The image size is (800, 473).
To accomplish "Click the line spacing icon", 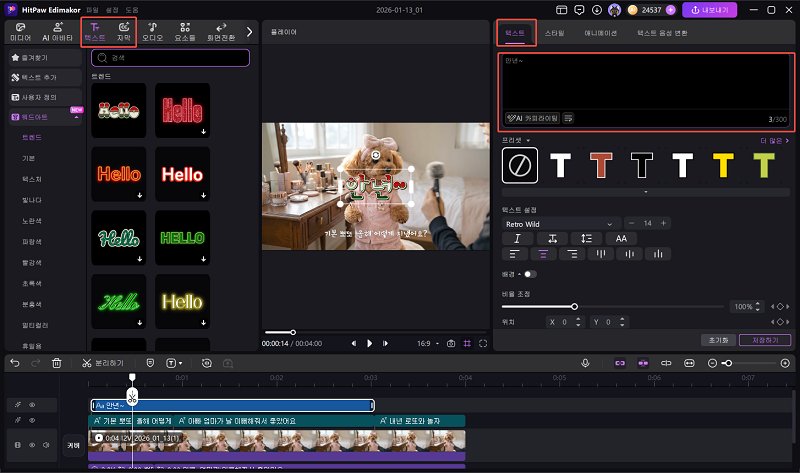I will pyautogui.click(x=587, y=239).
